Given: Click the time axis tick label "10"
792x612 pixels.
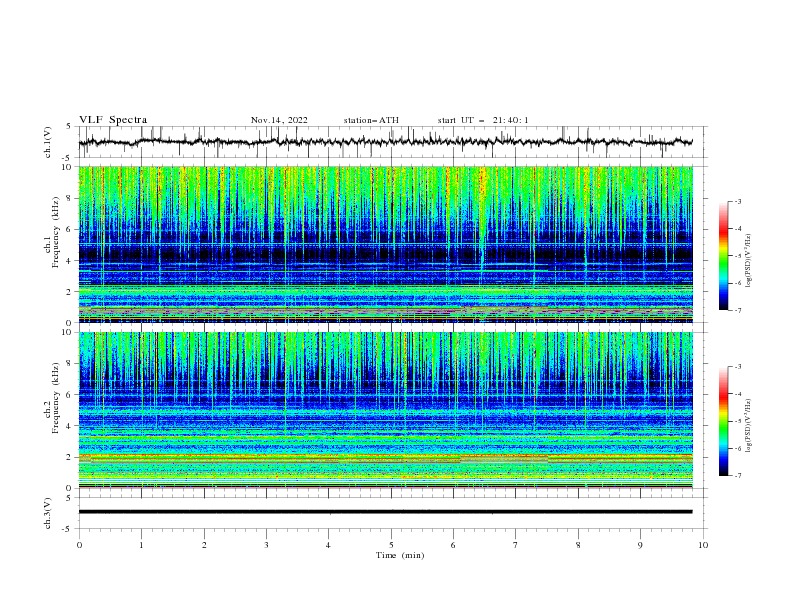Looking at the screenshot, I should 703,545.
